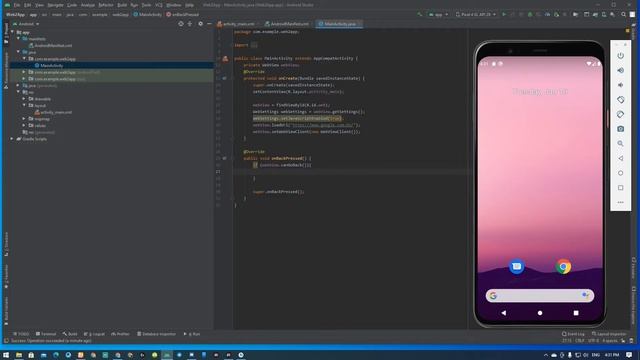This screenshot has width=640, height=360.
Task: Click the emulator toolbar Back triangle
Action: pyautogui.click(x=620, y=158)
